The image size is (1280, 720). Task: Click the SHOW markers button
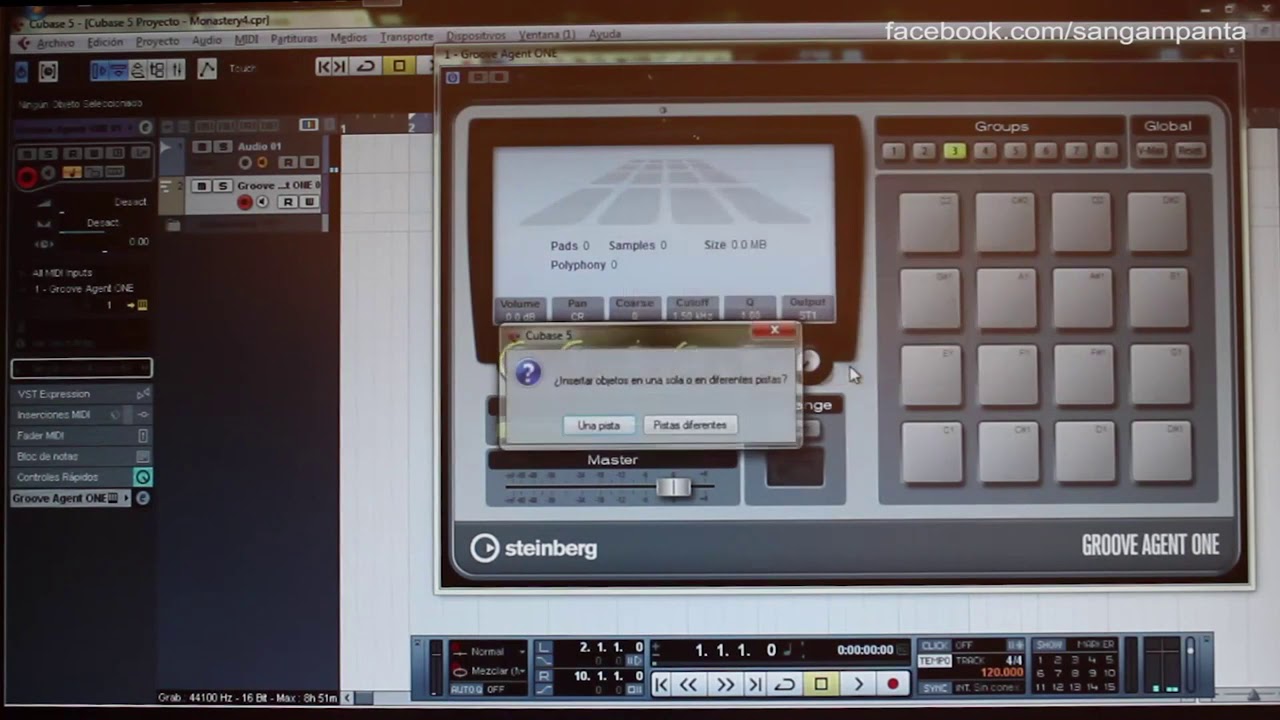1050,645
